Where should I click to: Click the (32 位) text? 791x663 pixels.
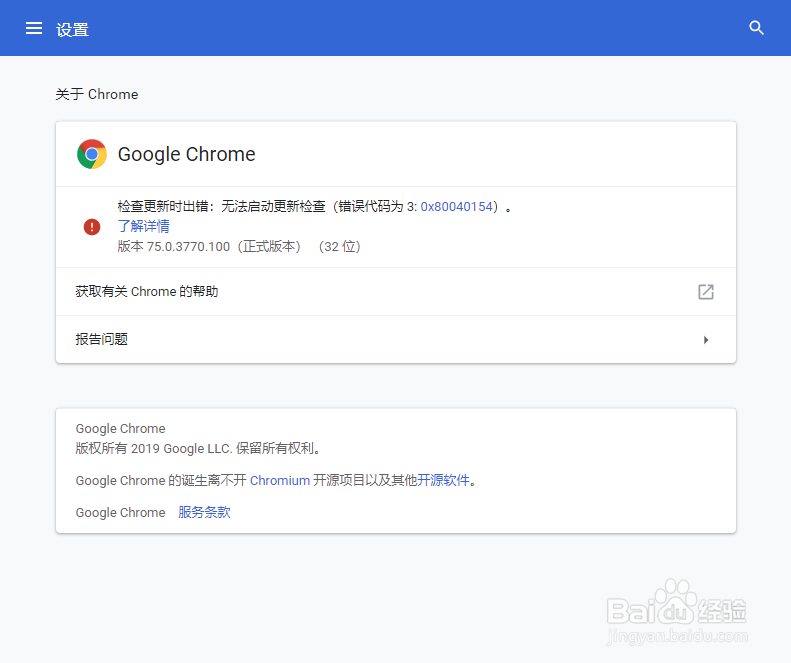pyautogui.click(x=340, y=247)
